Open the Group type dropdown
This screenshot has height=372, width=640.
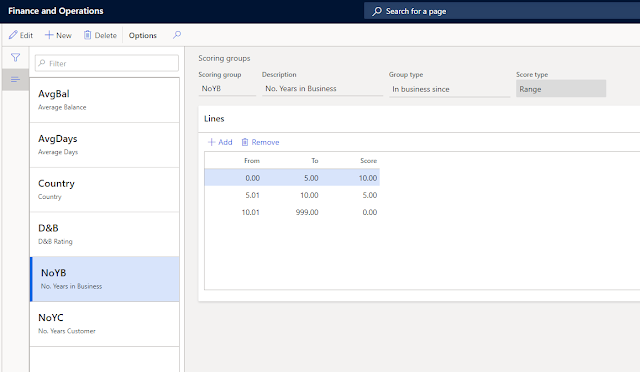(449, 89)
